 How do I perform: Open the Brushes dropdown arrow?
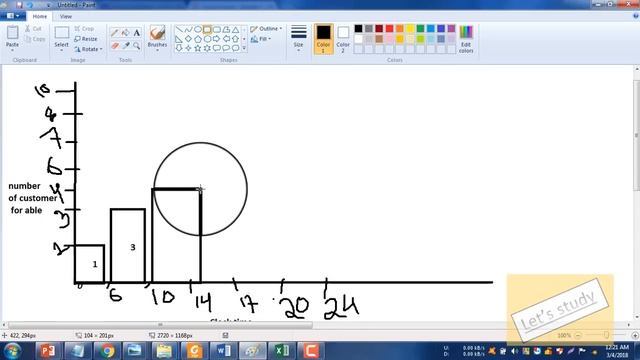coord(157,50)
